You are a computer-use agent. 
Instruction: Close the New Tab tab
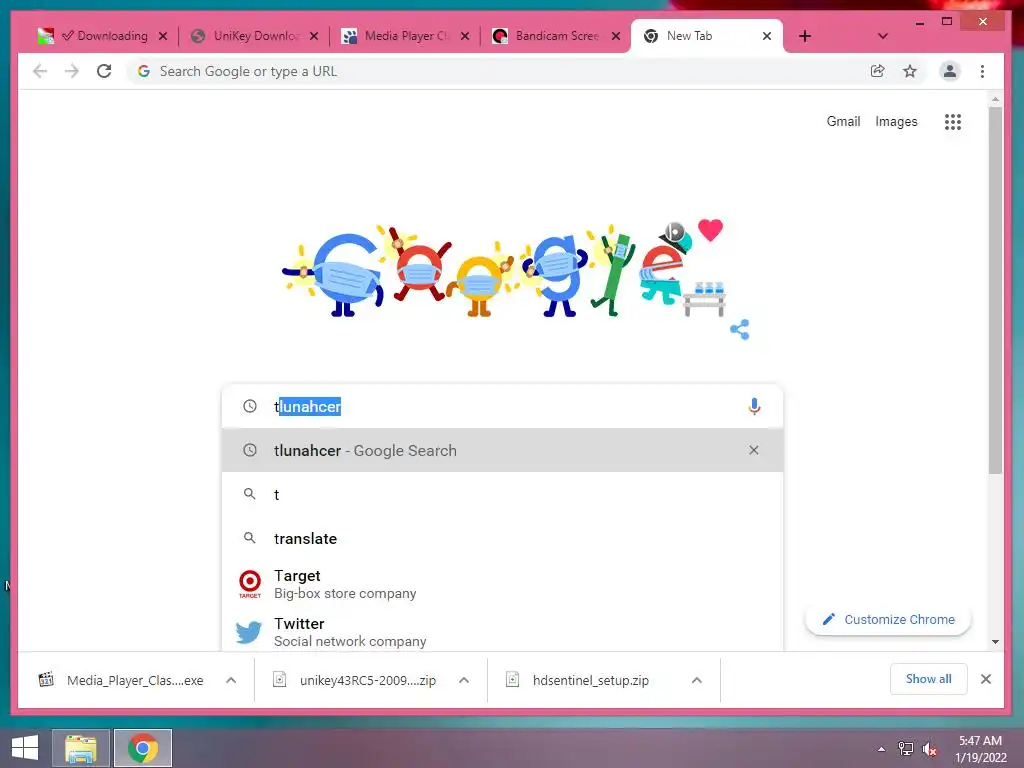coord(767,36)
